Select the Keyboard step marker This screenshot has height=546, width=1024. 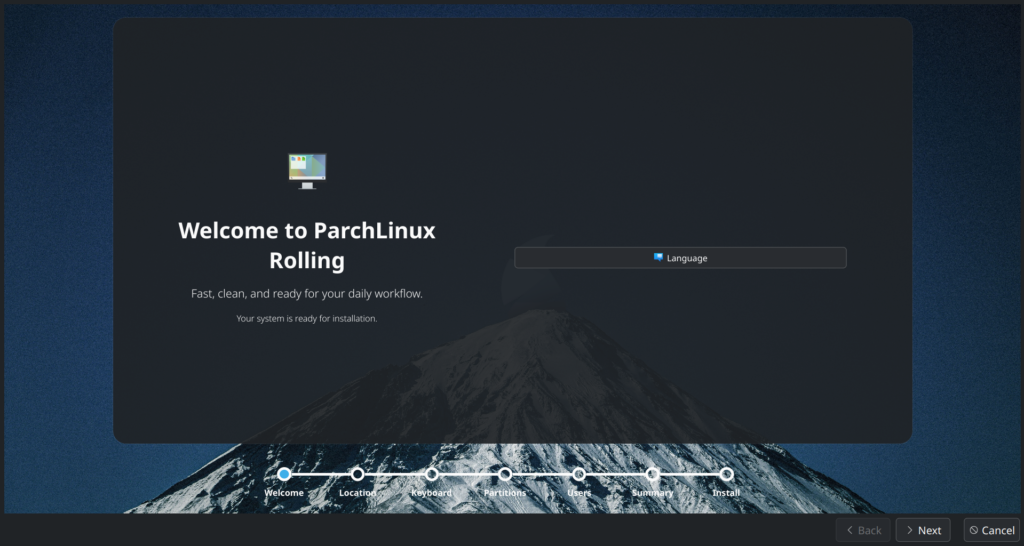(432, 474)
